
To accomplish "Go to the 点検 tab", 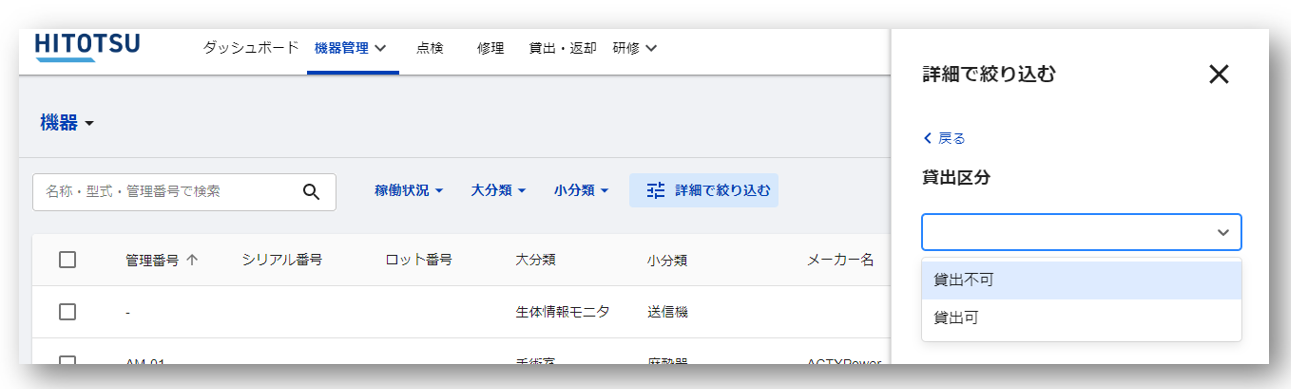I will pos(430,48).
